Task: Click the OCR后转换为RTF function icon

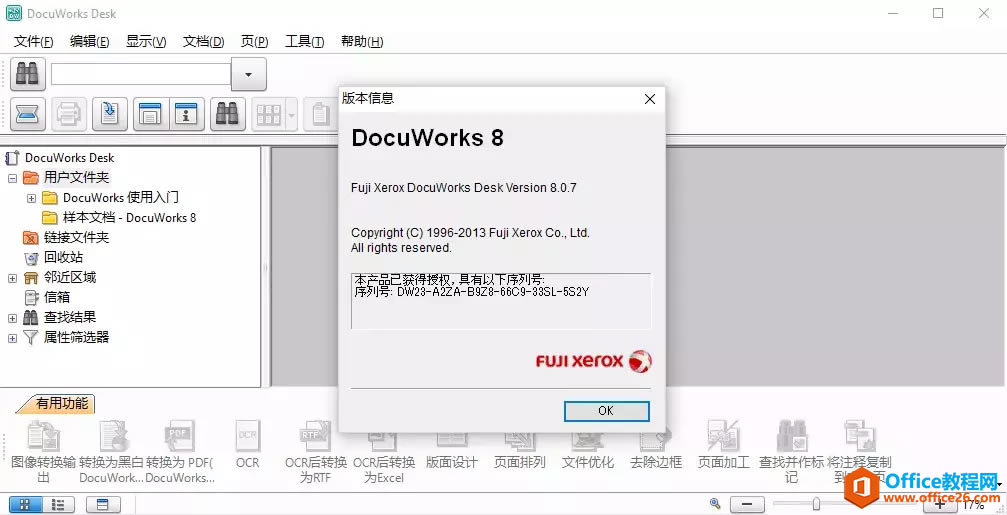Action: tap(315, 436)
